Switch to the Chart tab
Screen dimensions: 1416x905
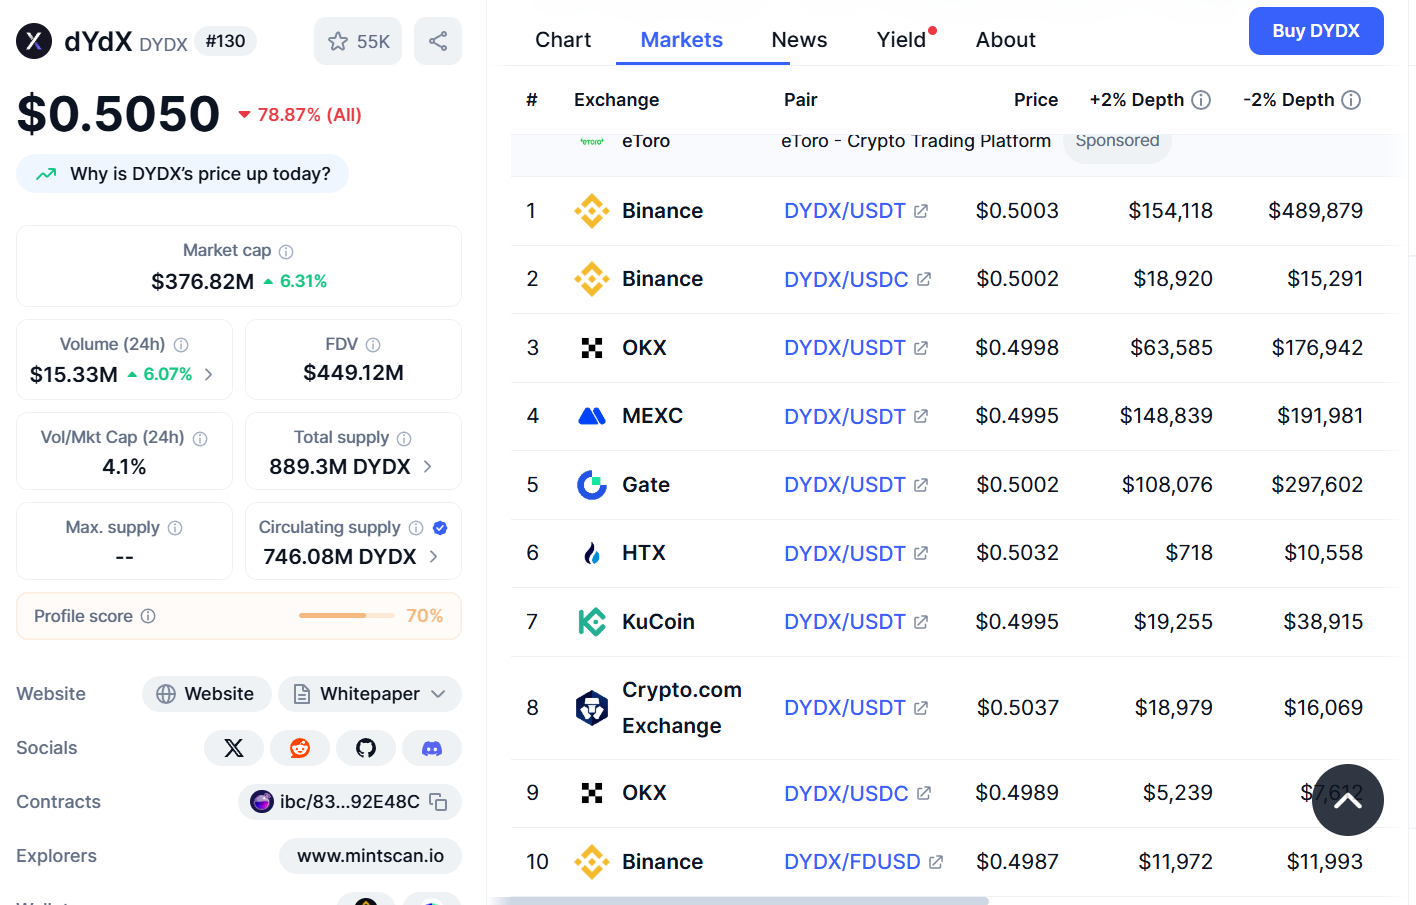point(563,40)
